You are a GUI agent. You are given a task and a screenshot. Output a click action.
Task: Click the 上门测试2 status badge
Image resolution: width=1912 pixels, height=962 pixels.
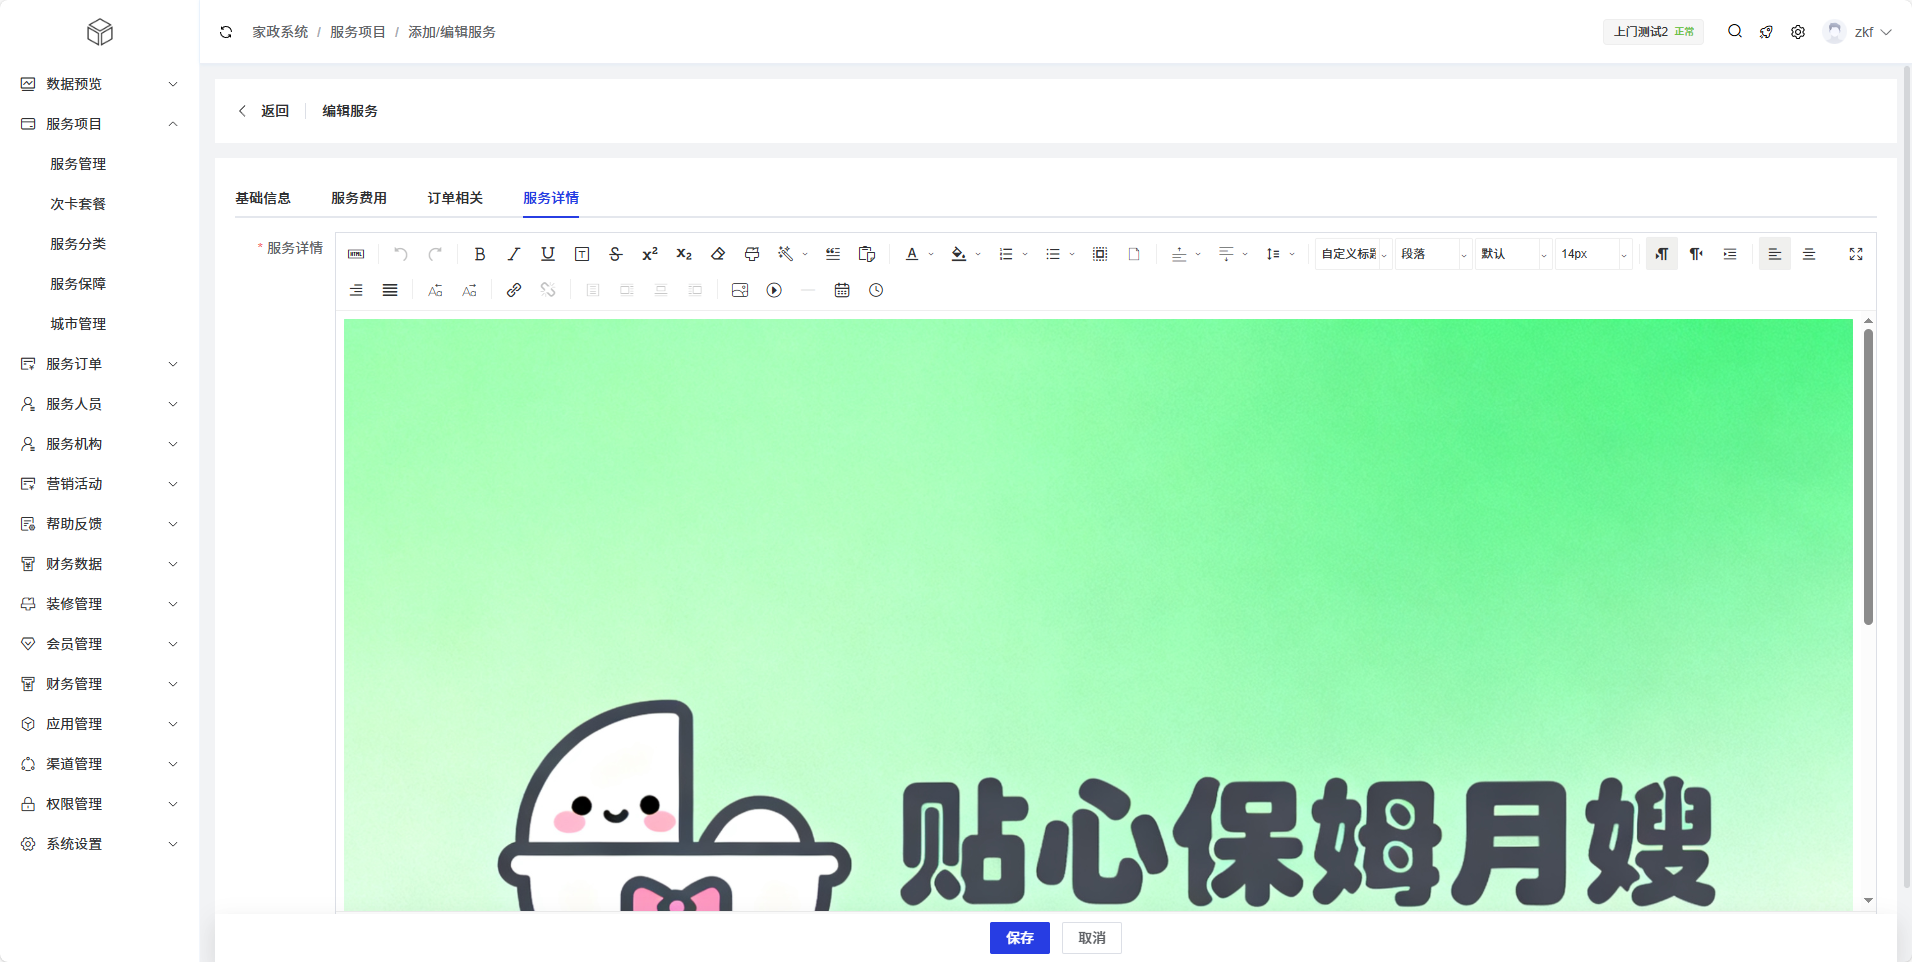[1654, 32]
